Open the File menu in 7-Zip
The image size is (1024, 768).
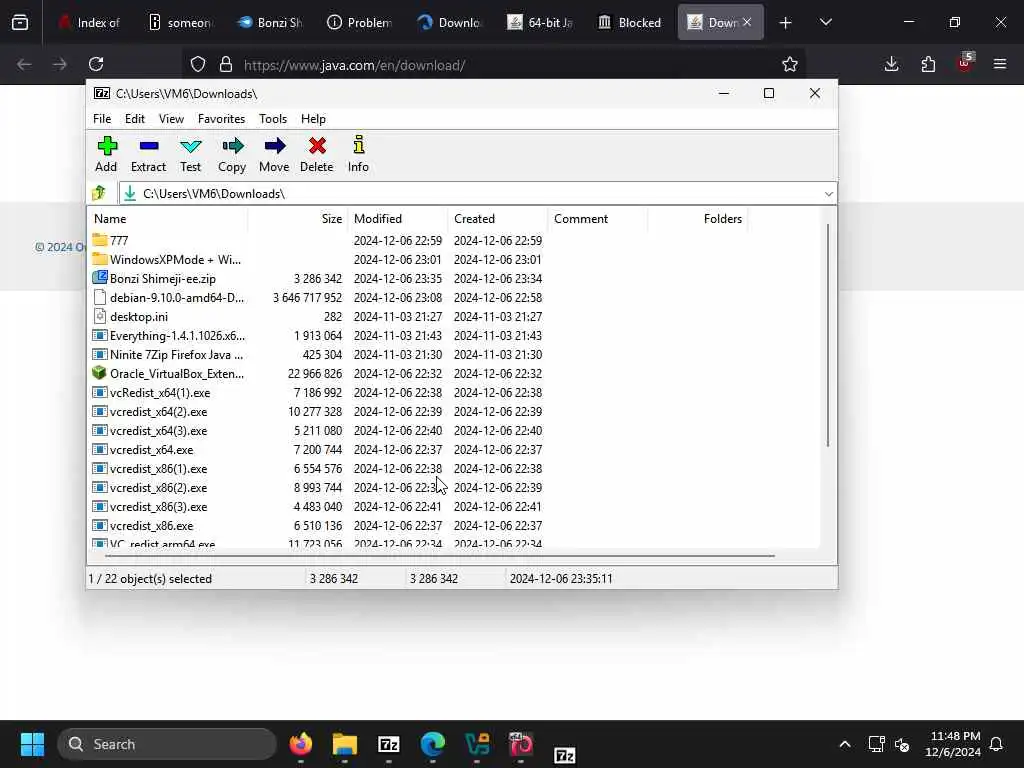(x=102, y=119)
